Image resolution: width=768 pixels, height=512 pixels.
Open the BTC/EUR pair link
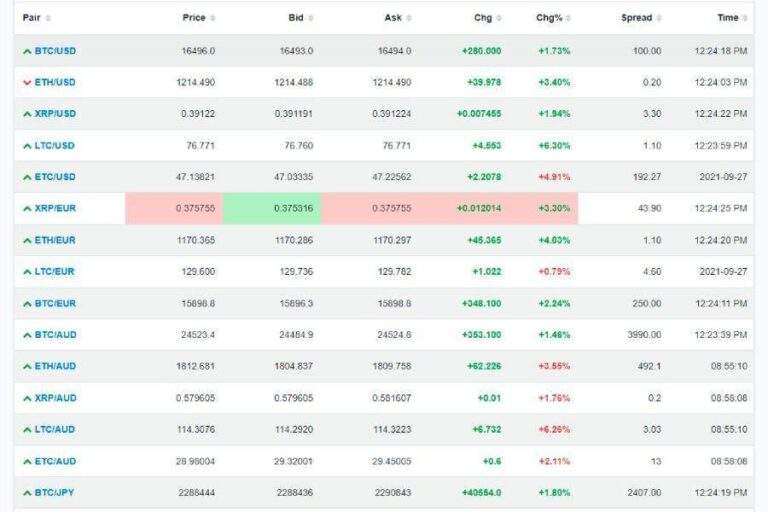pyautogui.click(x=55, y=303)
